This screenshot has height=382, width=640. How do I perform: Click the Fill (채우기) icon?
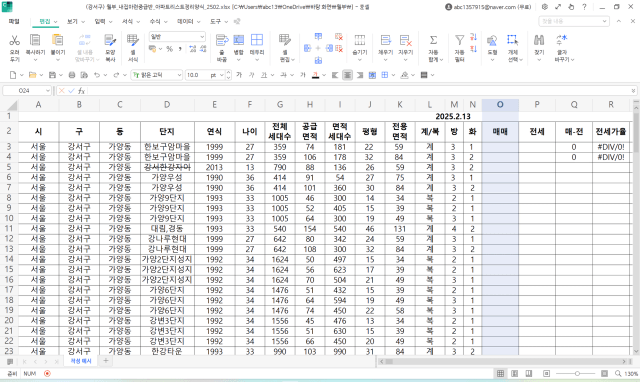click(x=385, y=40)
